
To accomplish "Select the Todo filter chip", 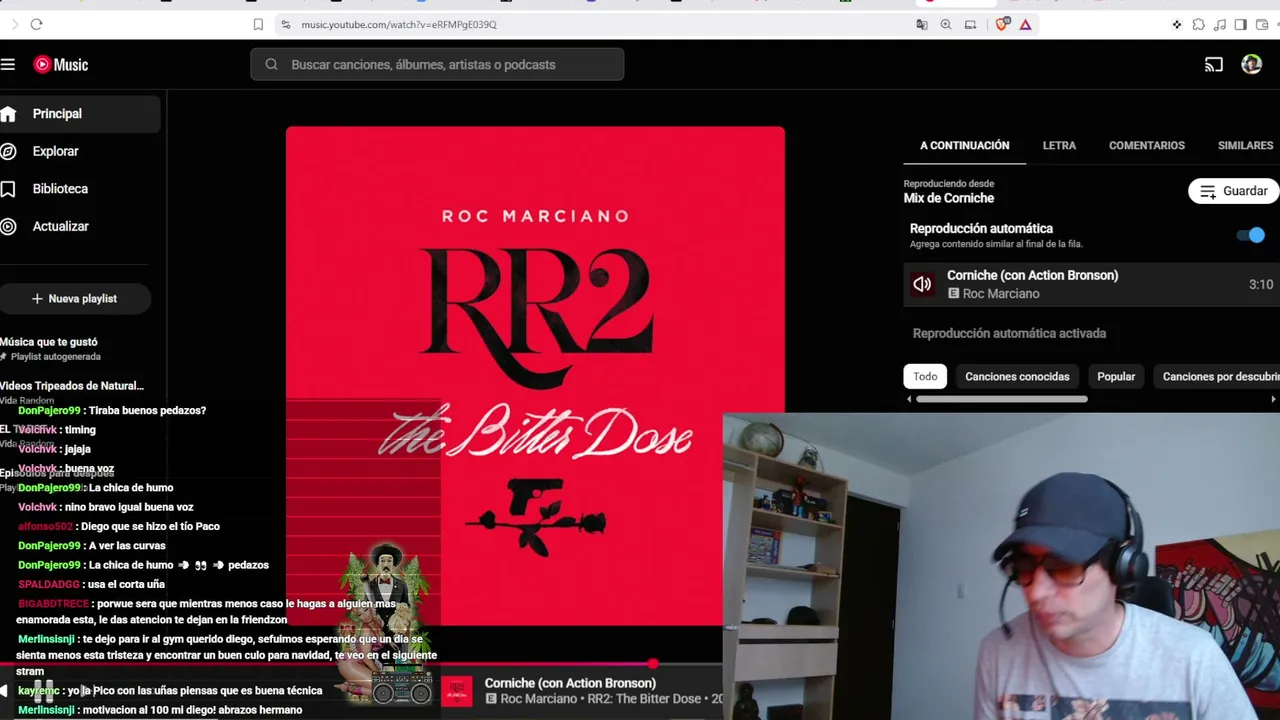I will (x=925, y=376).
